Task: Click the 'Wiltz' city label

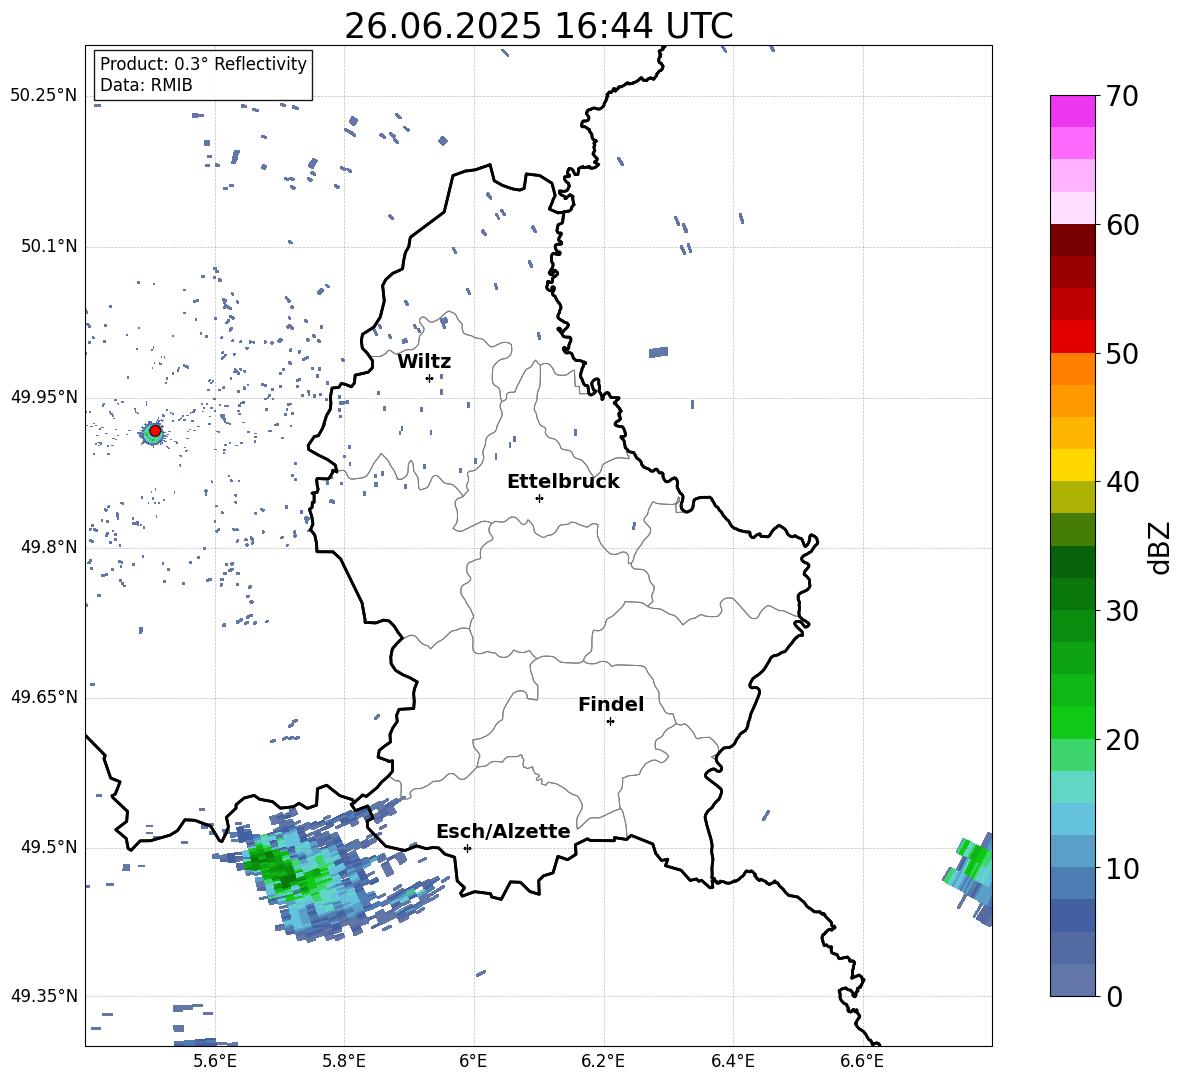Action: coord(424,362)
